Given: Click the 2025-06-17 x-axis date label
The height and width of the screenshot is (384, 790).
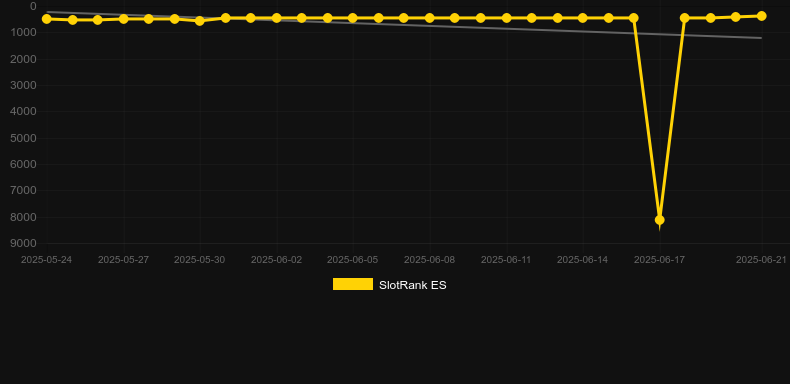Looking at the screenshot, I should (x=659, y=260).
